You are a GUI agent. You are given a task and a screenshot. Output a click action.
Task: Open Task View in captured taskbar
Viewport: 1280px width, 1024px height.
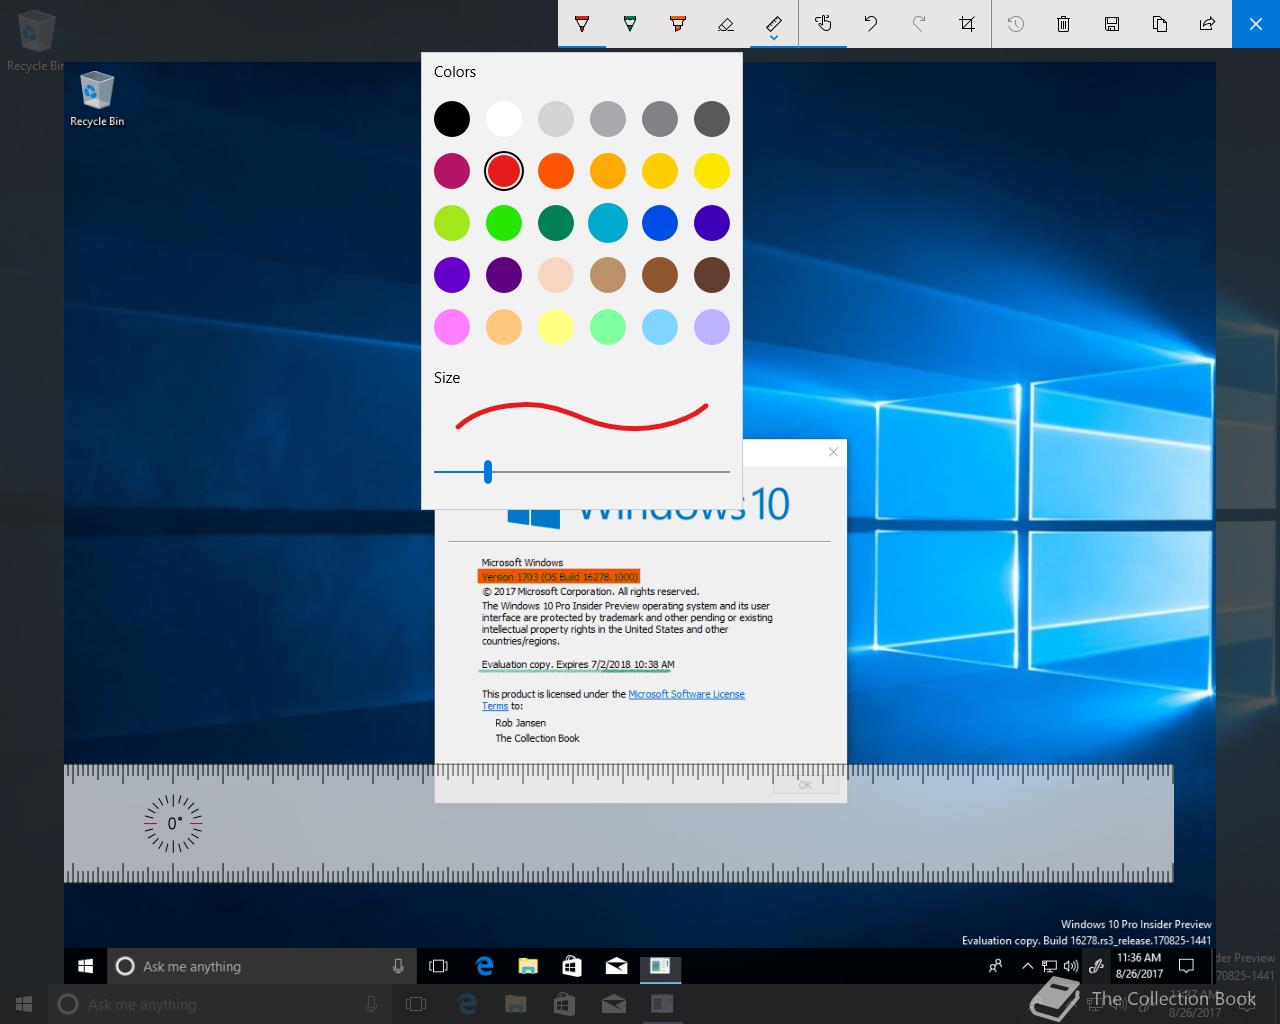pos(438,966)
